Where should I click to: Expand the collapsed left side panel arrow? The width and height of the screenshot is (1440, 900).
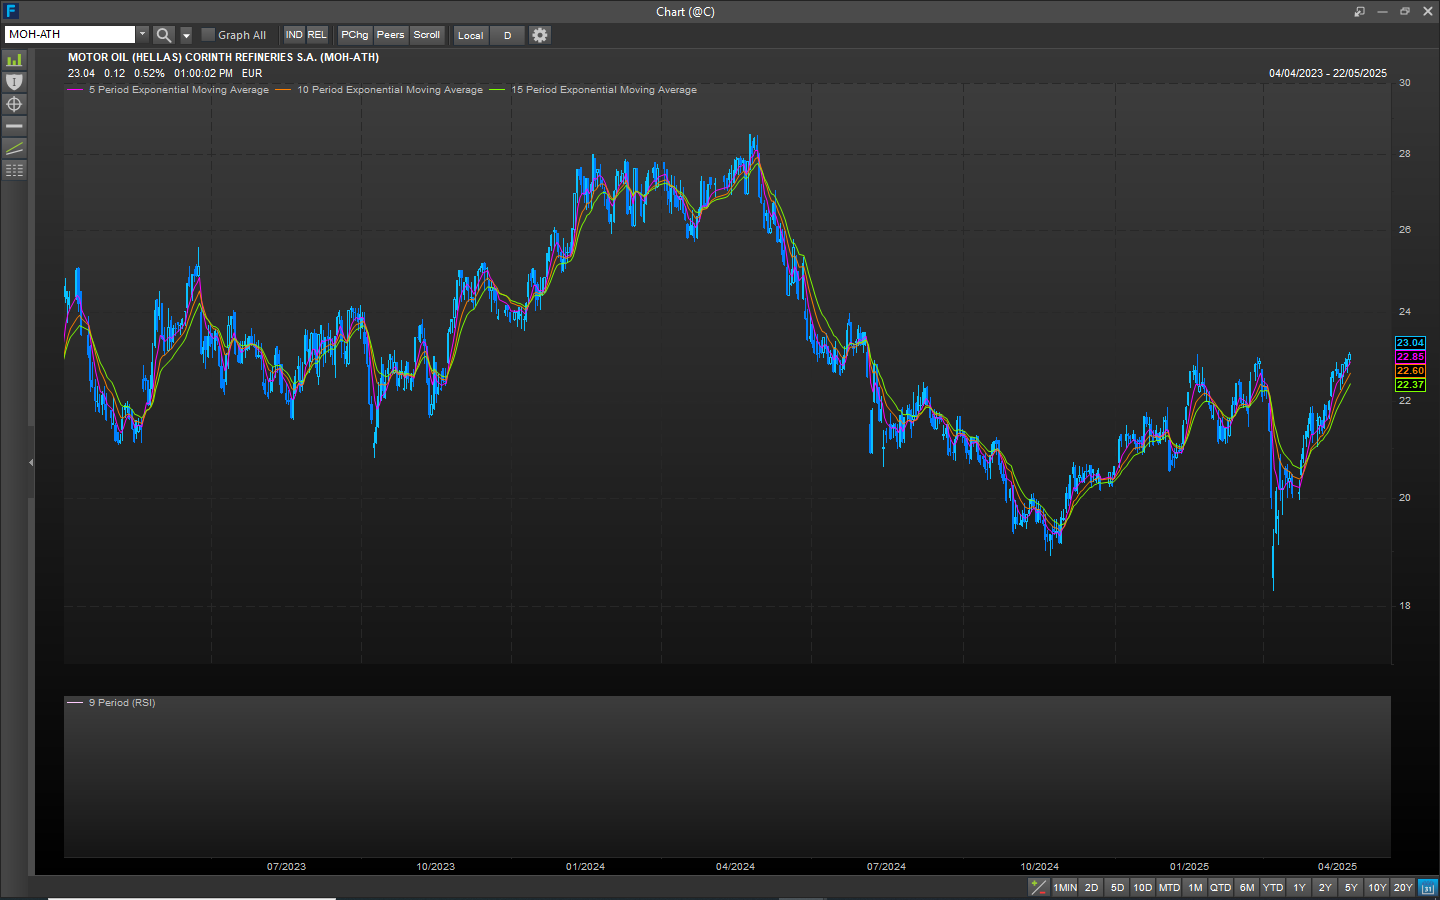pos(31,462)
